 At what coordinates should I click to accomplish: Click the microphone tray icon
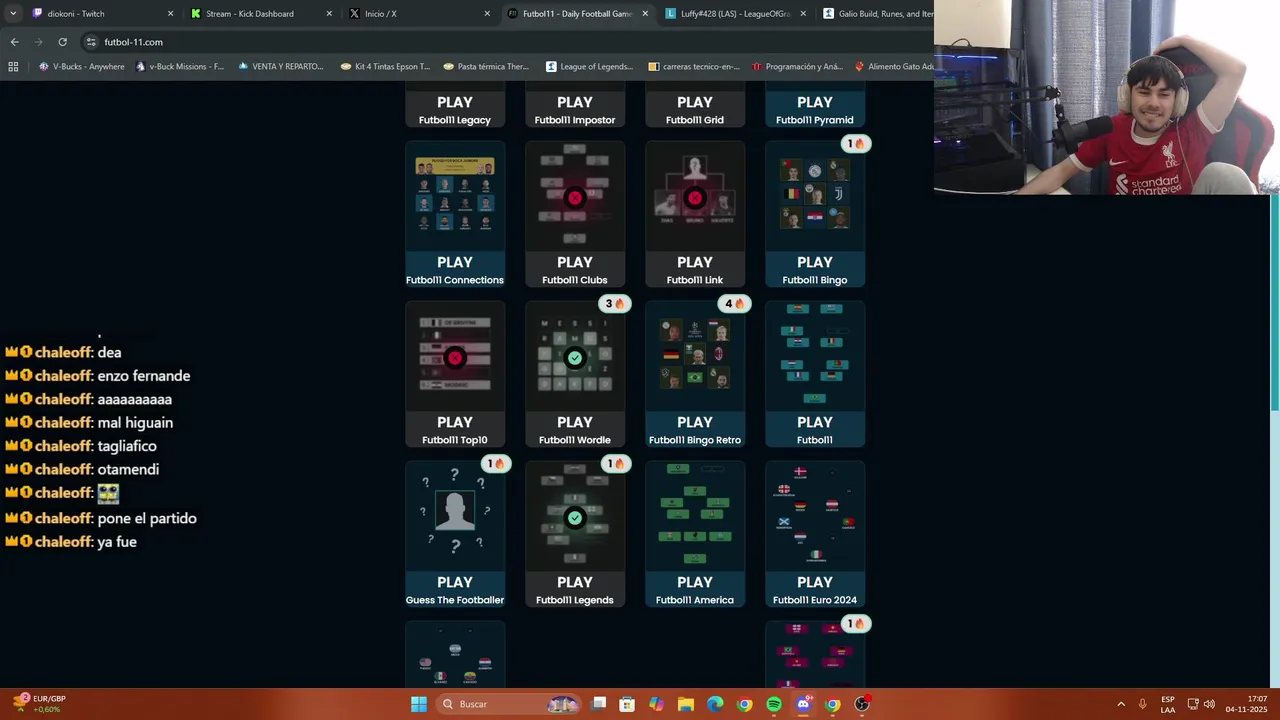[1142, 704]
